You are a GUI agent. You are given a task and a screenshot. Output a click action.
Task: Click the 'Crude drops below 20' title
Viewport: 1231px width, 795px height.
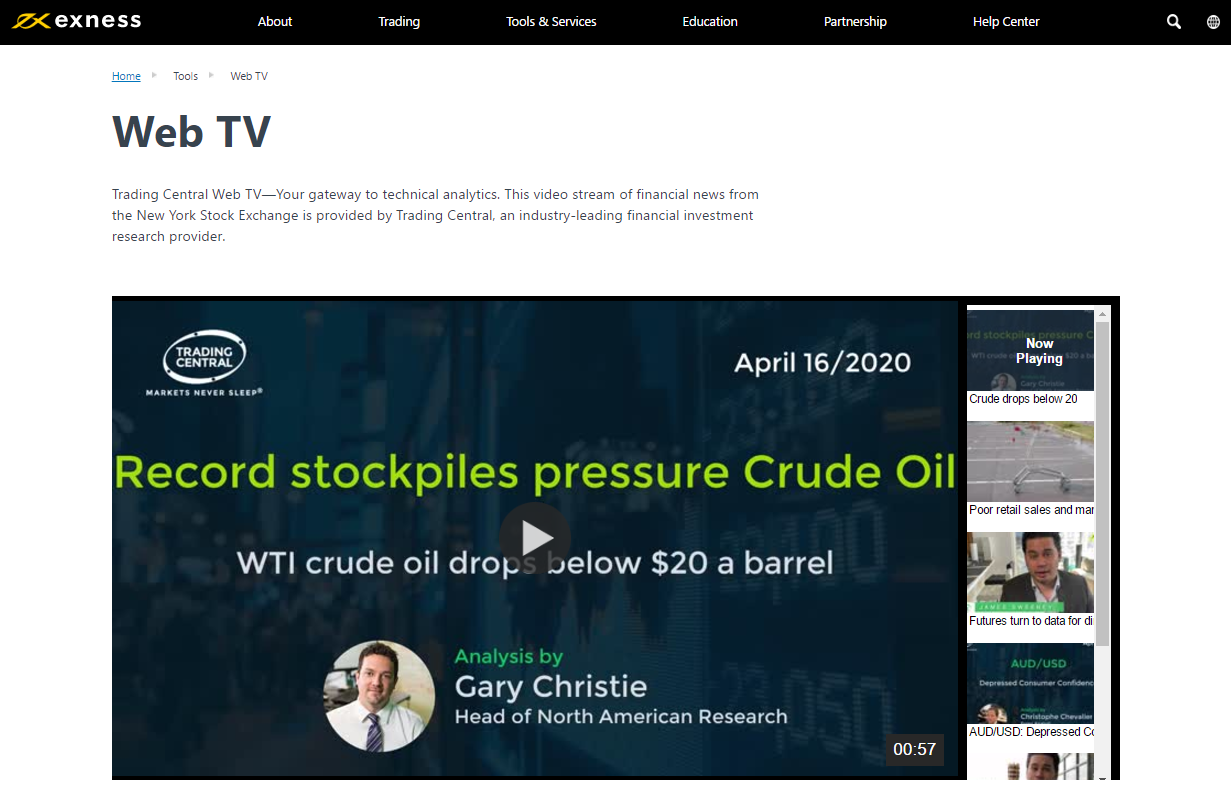click(1023, 399)
